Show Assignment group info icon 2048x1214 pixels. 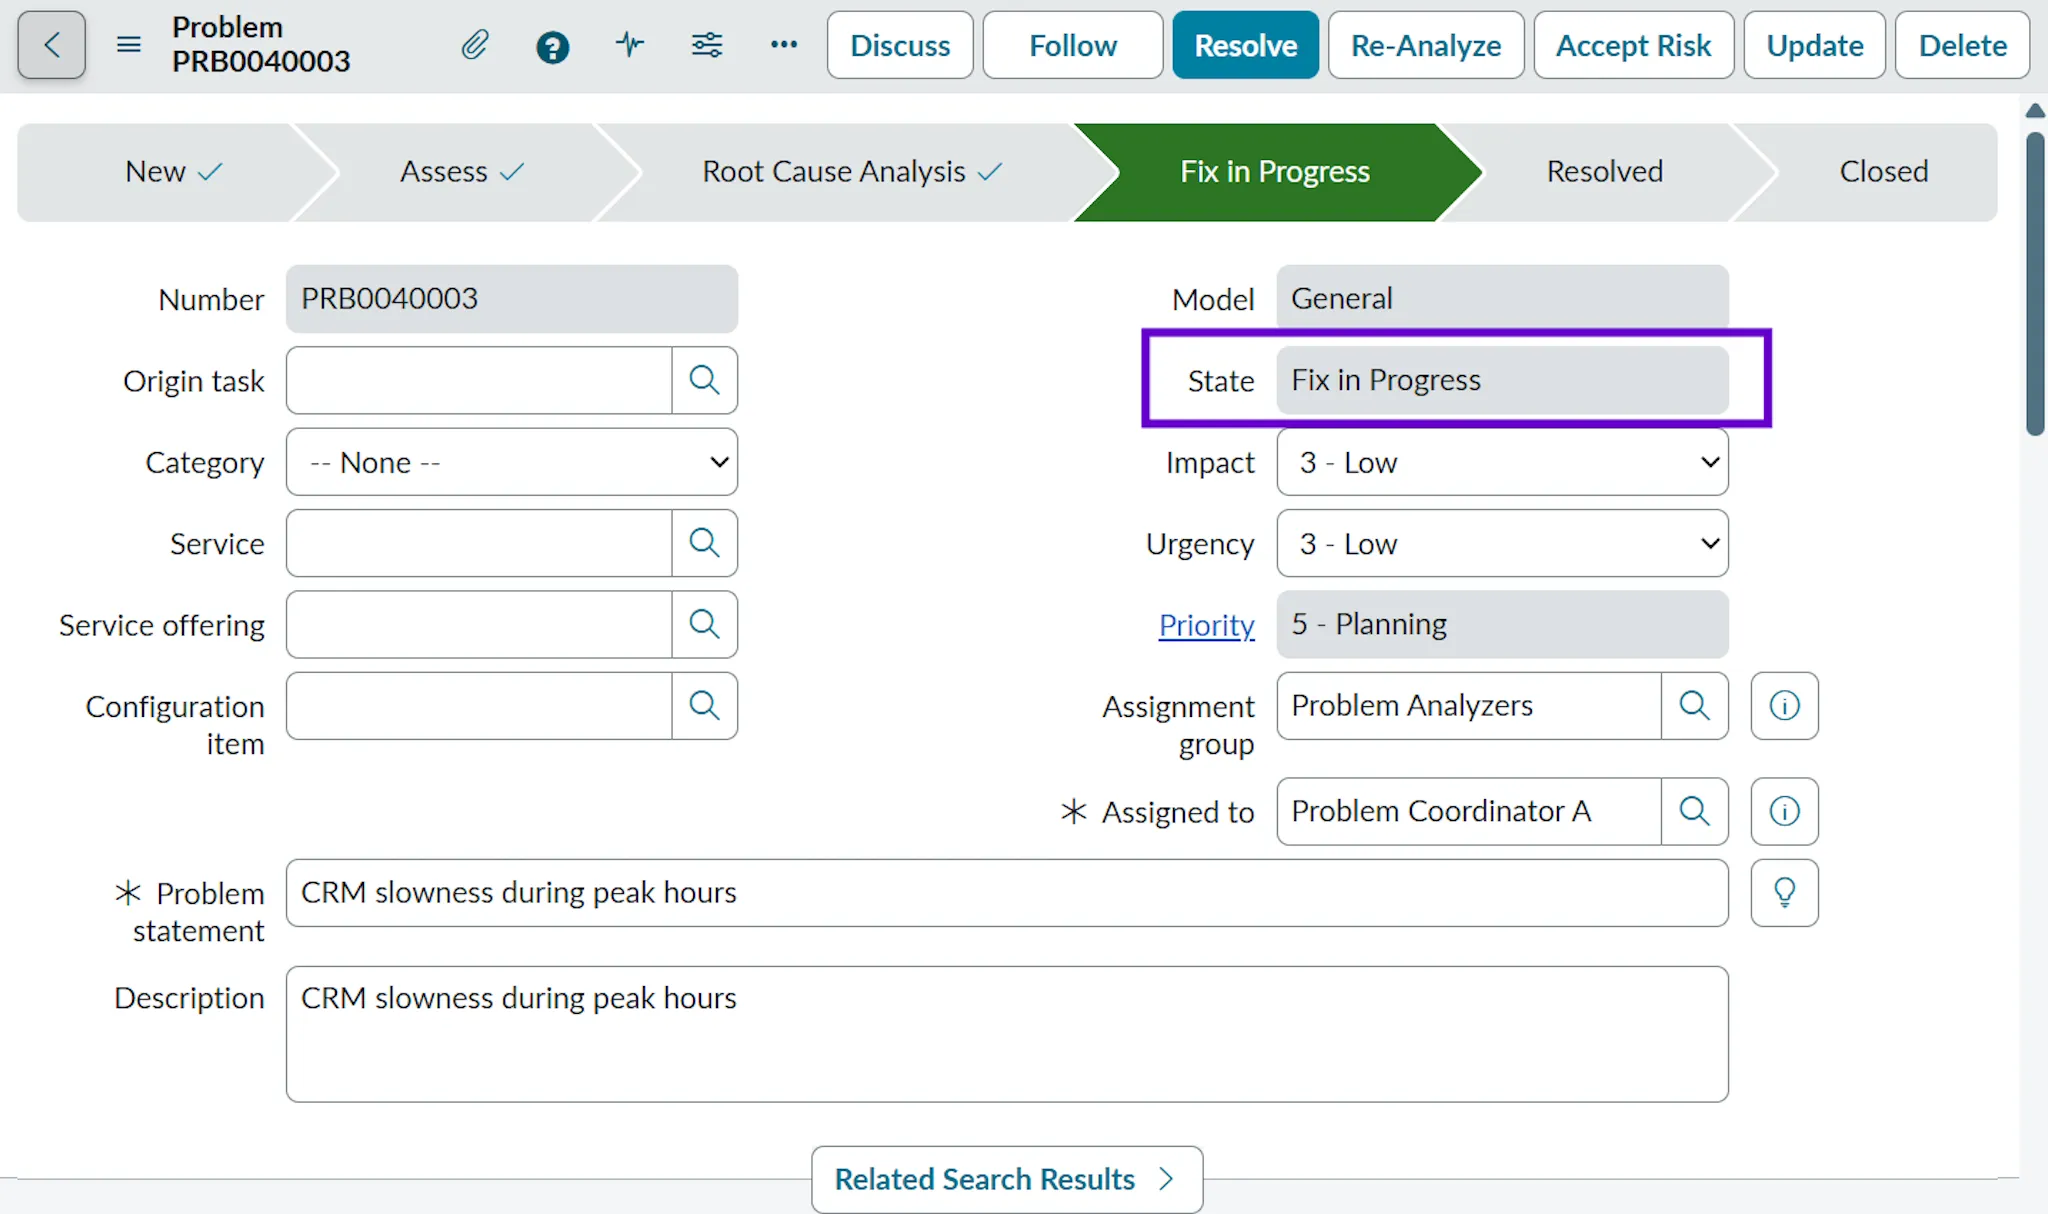click(x=1784, y=706)
